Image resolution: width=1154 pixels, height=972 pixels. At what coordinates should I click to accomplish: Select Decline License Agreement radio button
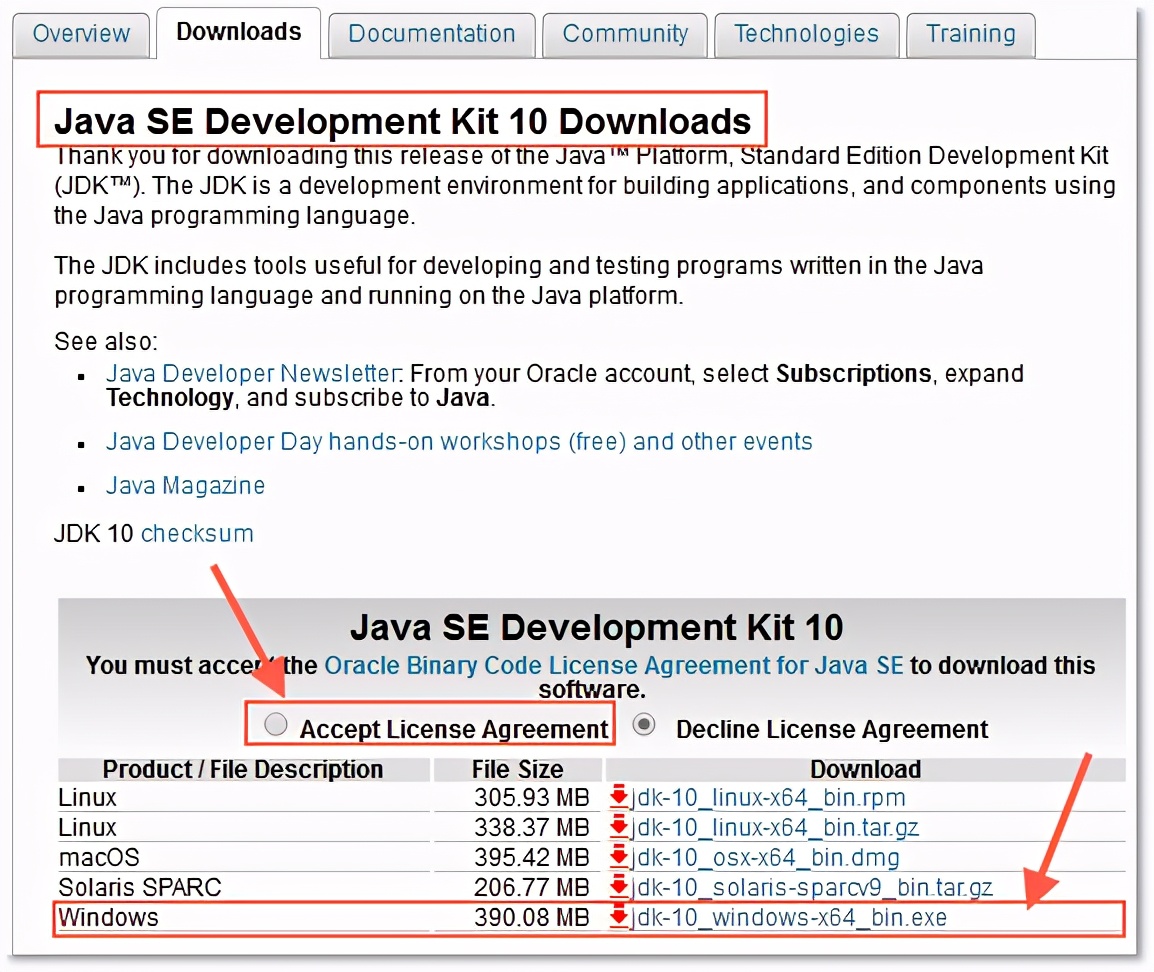645,726
